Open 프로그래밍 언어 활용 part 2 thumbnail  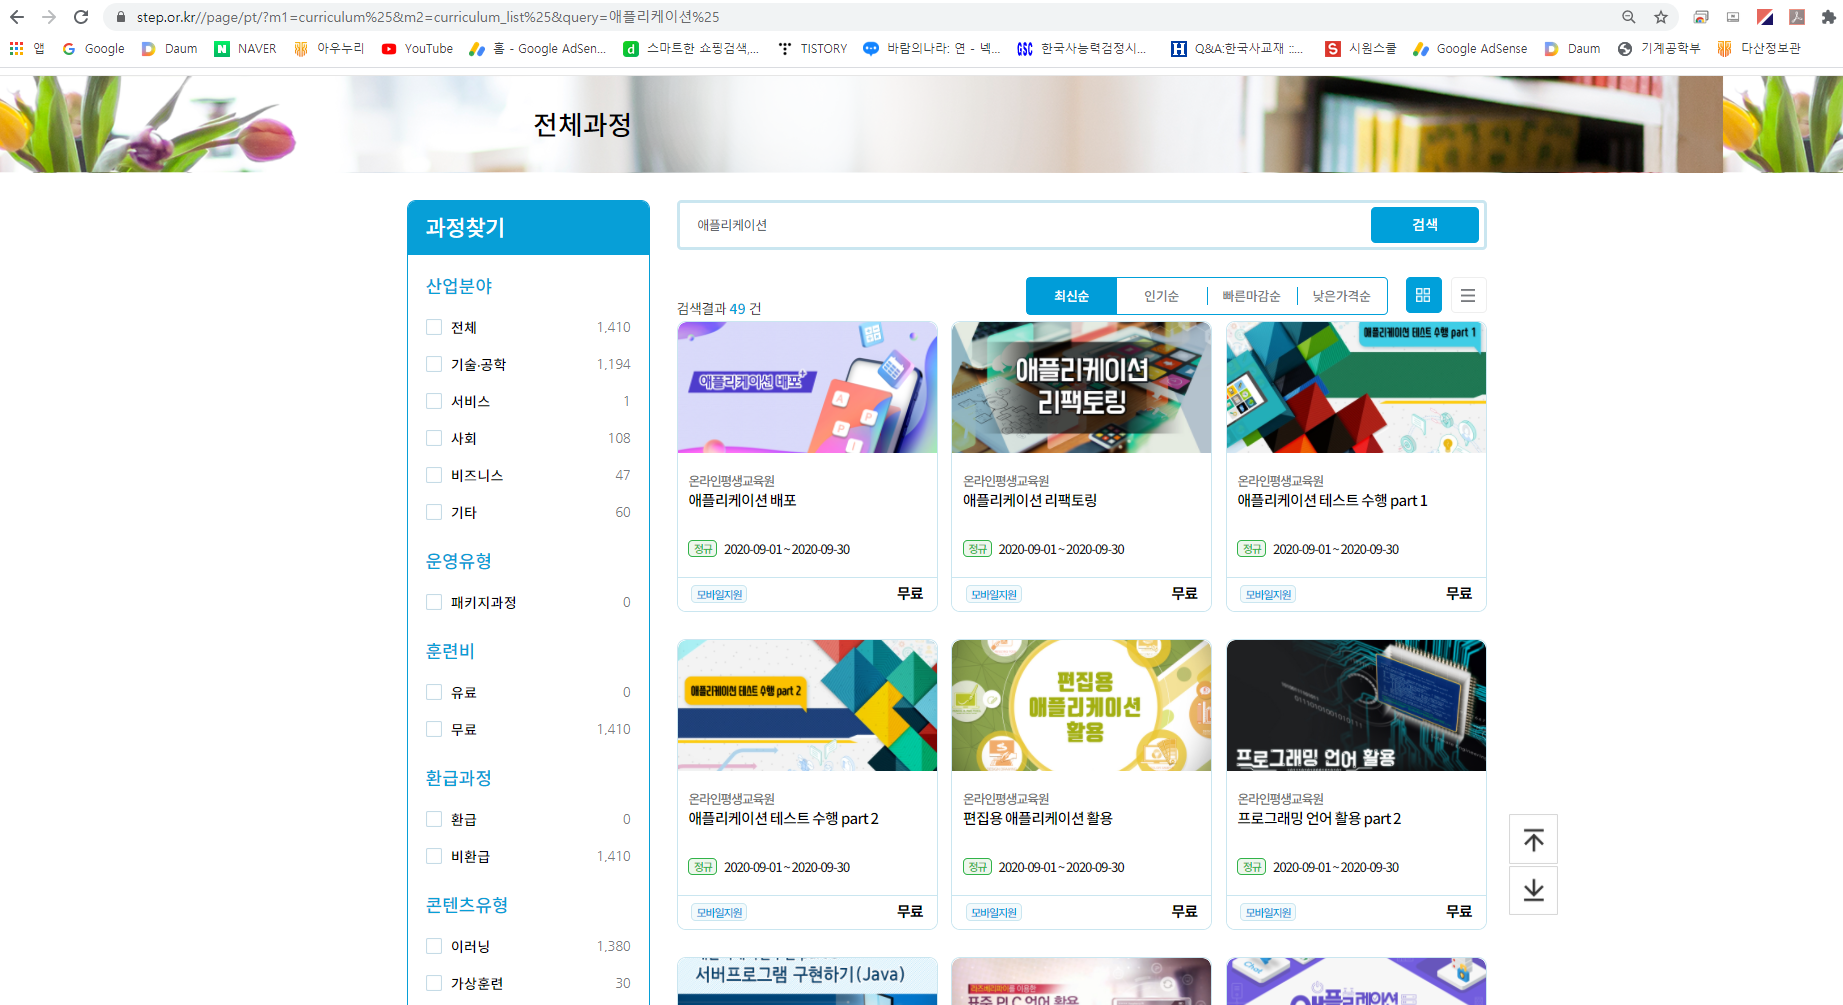point(1356,705)
